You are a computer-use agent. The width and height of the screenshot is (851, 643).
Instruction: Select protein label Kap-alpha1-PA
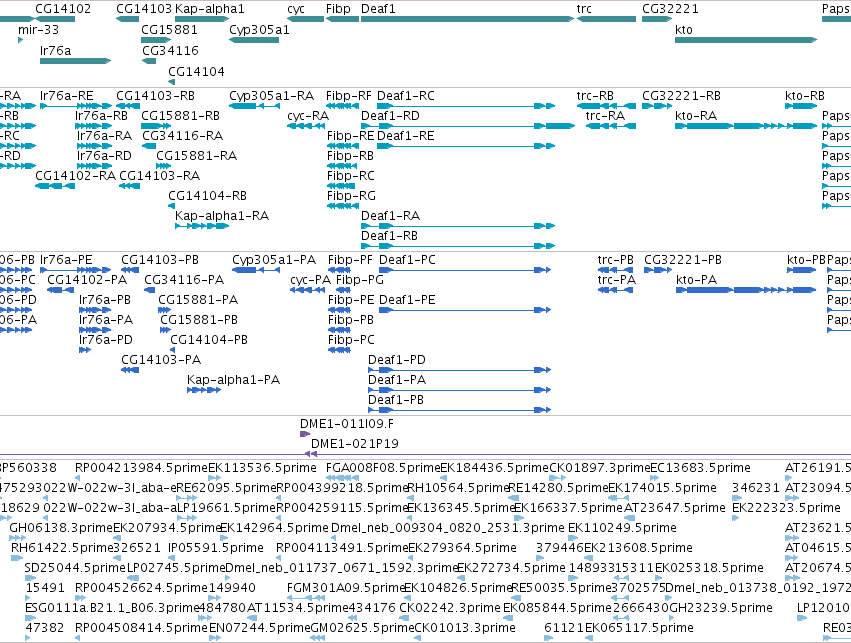tap(233, 380)
